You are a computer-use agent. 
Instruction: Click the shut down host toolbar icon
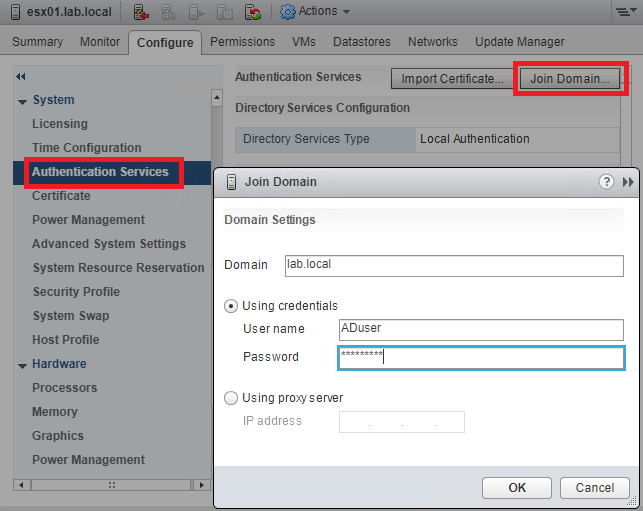click(224, 12)
